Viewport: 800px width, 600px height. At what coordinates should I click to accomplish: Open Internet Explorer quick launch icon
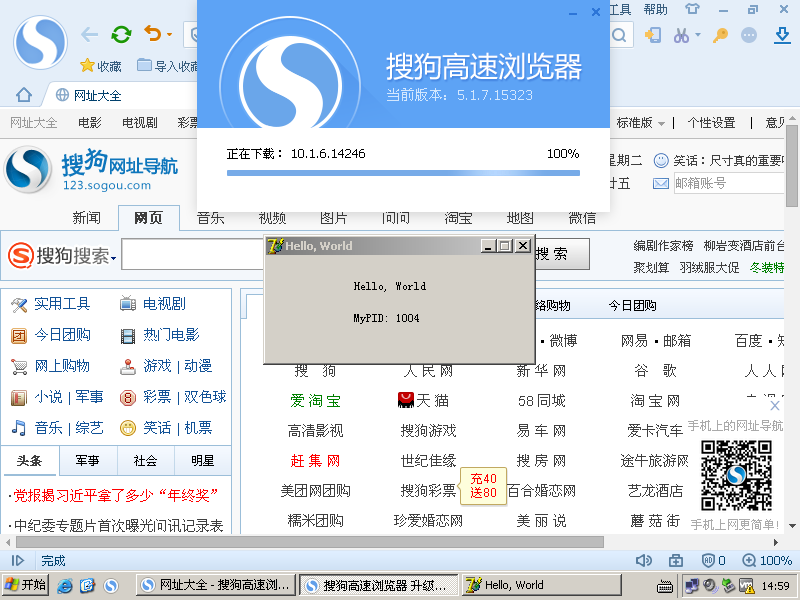64,585
